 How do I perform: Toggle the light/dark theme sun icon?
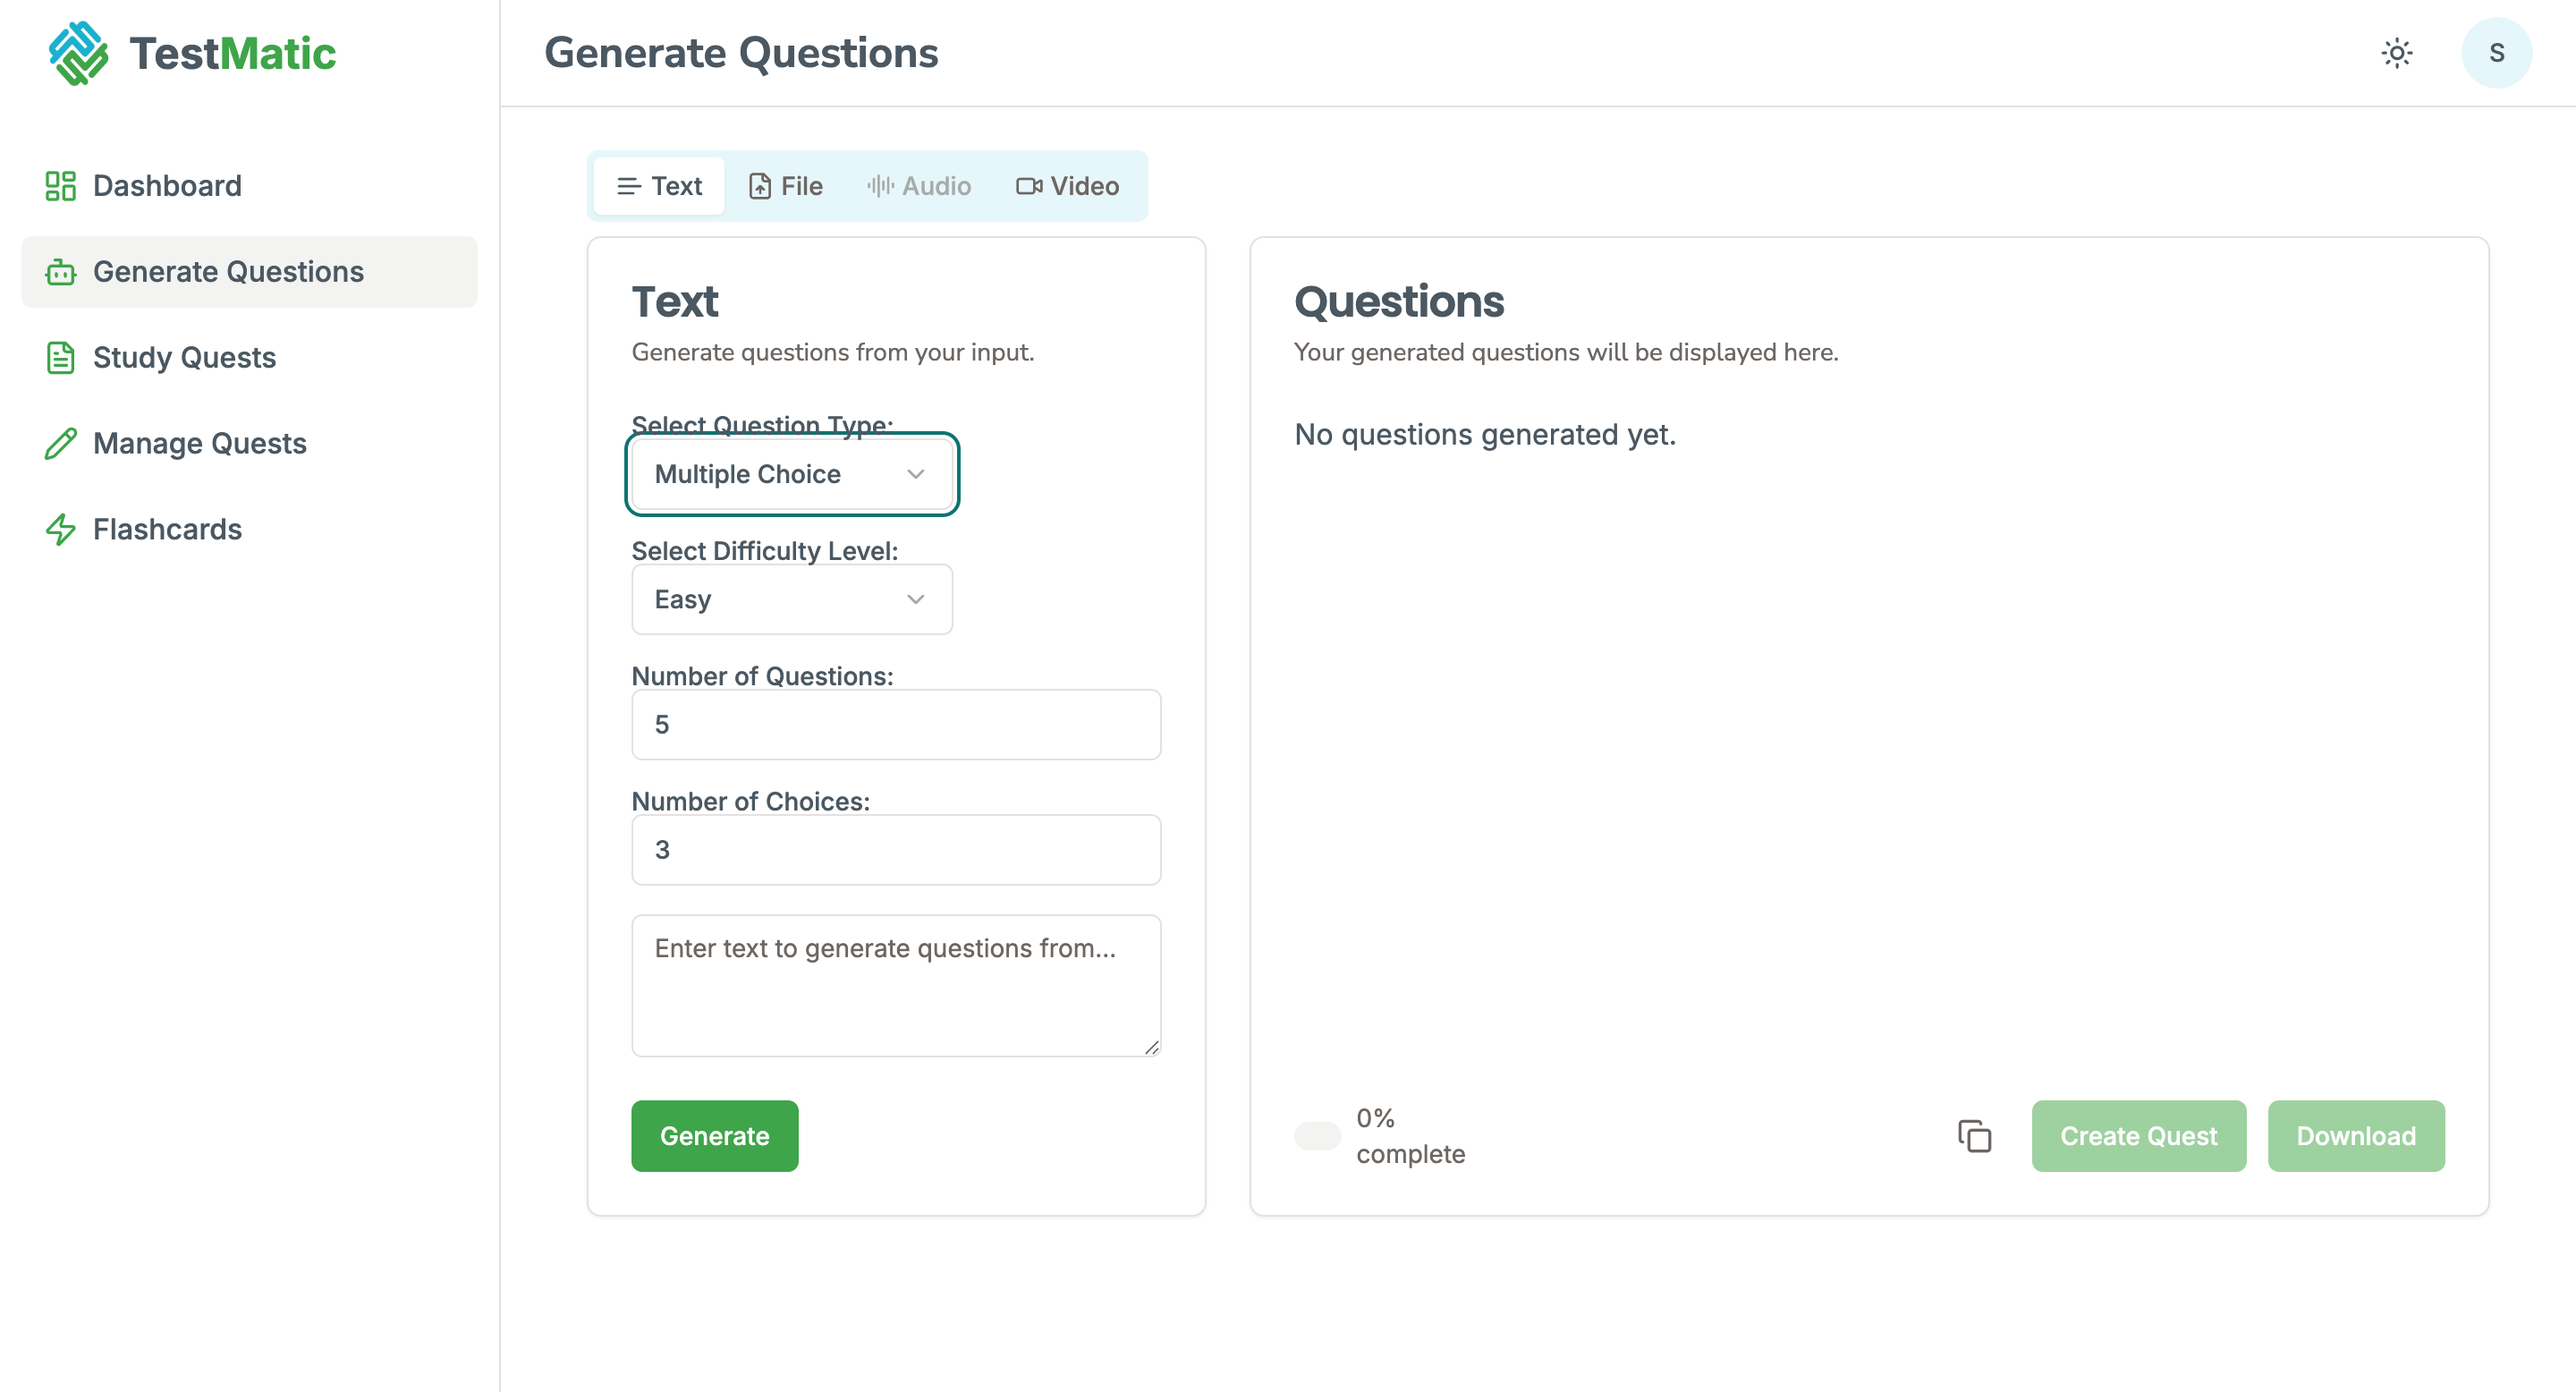pyautogui.click(x=2396, y=53)
